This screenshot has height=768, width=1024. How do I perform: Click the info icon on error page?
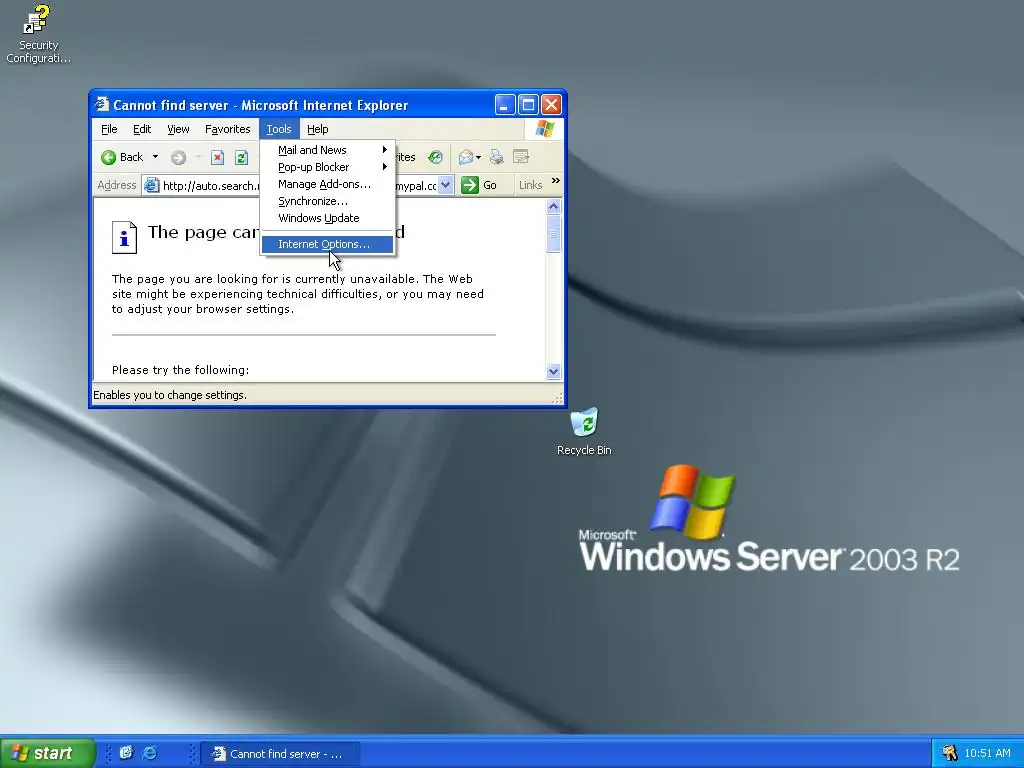pos(124,237)
